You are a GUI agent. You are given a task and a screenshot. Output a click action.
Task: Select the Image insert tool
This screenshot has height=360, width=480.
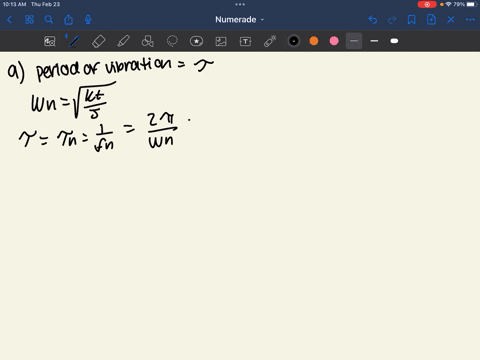click(x=221, y=41)
